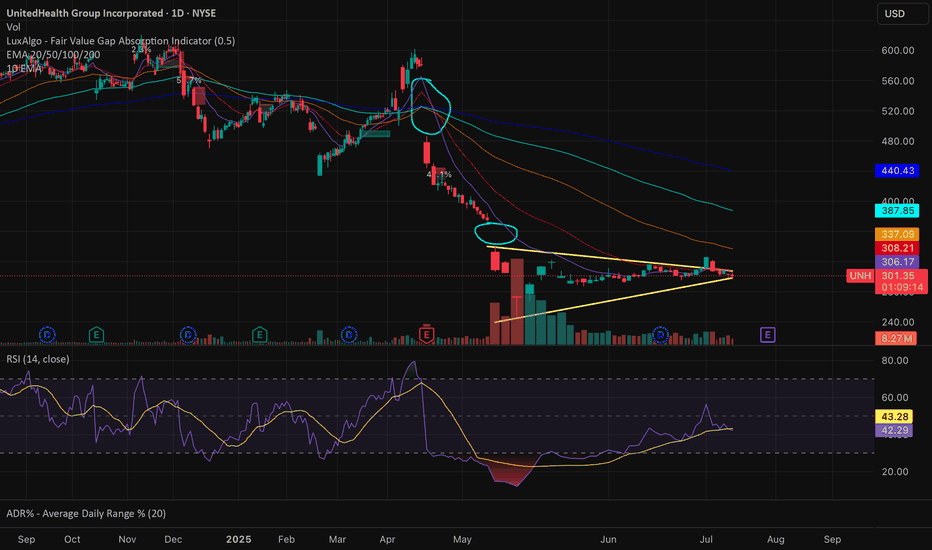Click the 80.00 RSI scale label
This screenshot has height=550, width=932.
[895, 360]
